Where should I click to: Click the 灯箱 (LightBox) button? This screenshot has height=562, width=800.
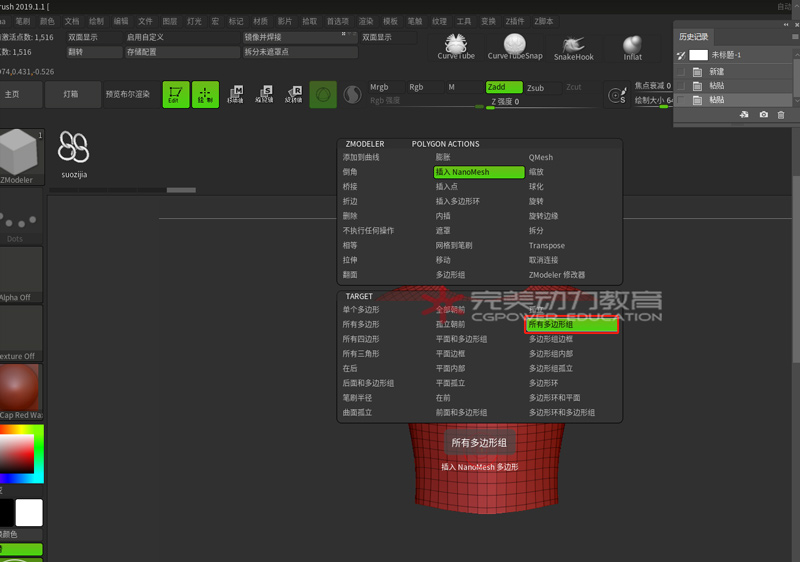(x=71, y=94)
